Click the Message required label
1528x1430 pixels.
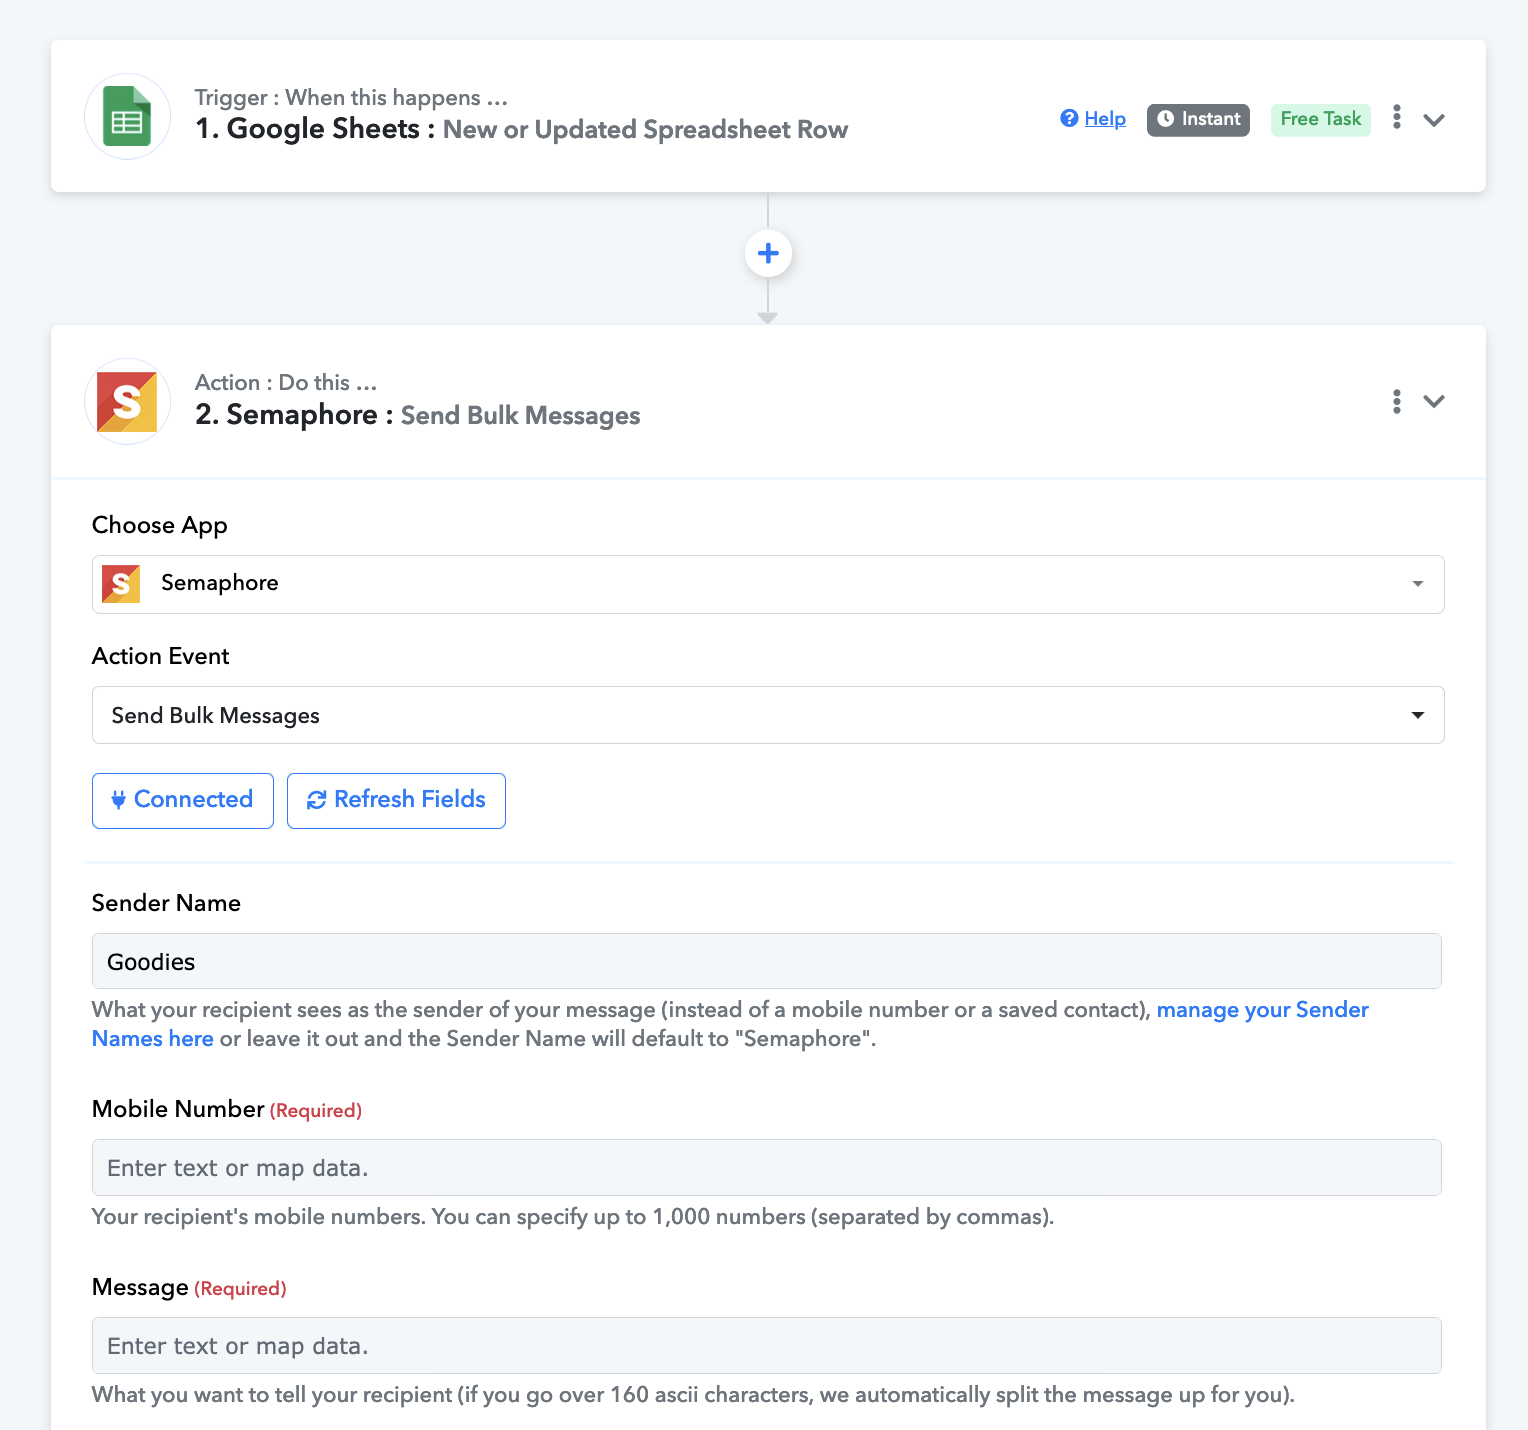pyautogui.click(x=189, y=1287)
